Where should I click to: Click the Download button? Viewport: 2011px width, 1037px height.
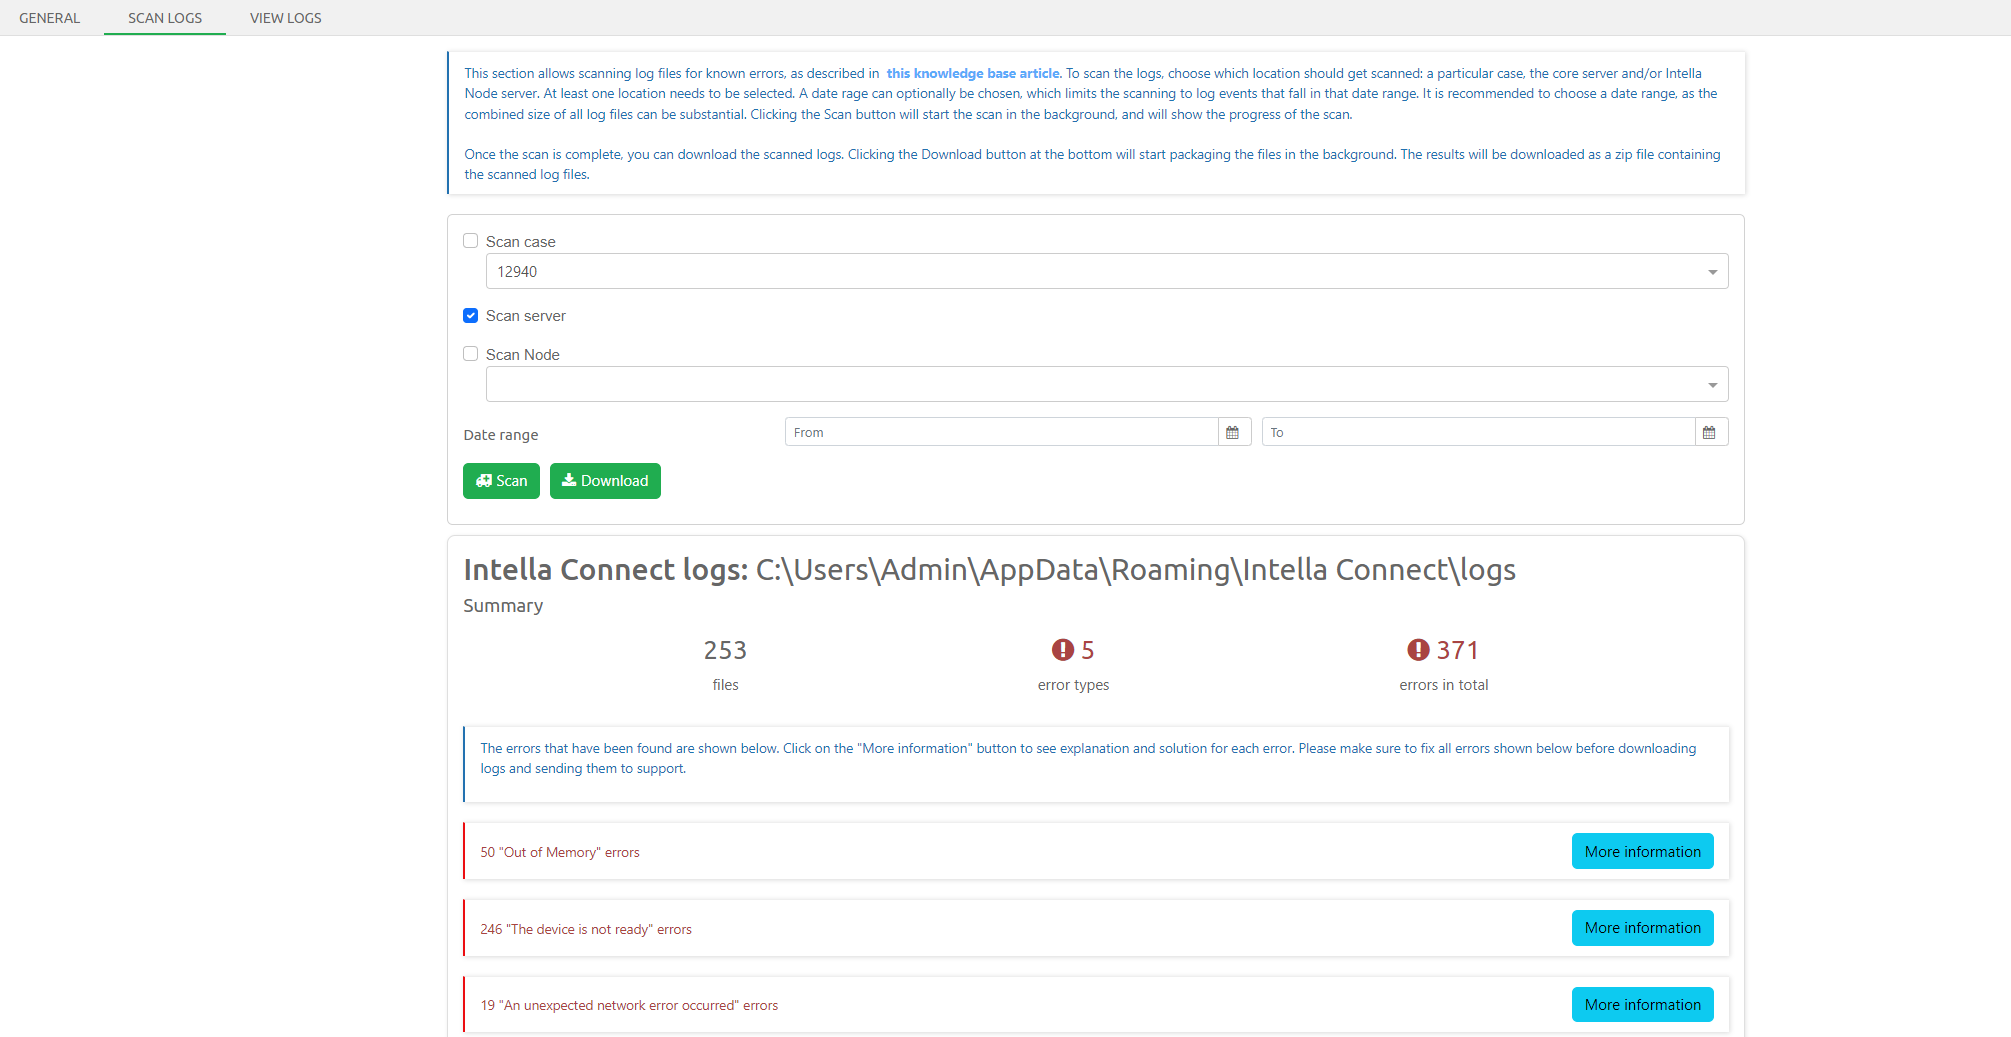(605, 481)
